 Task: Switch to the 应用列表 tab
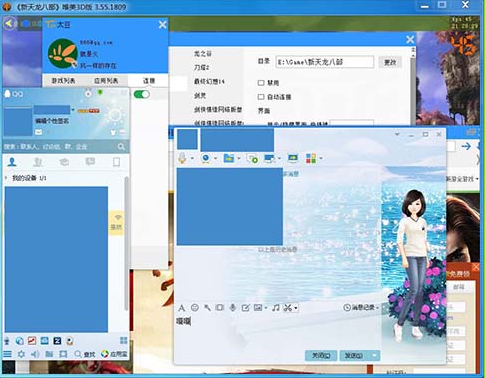[x=106, y=81]
